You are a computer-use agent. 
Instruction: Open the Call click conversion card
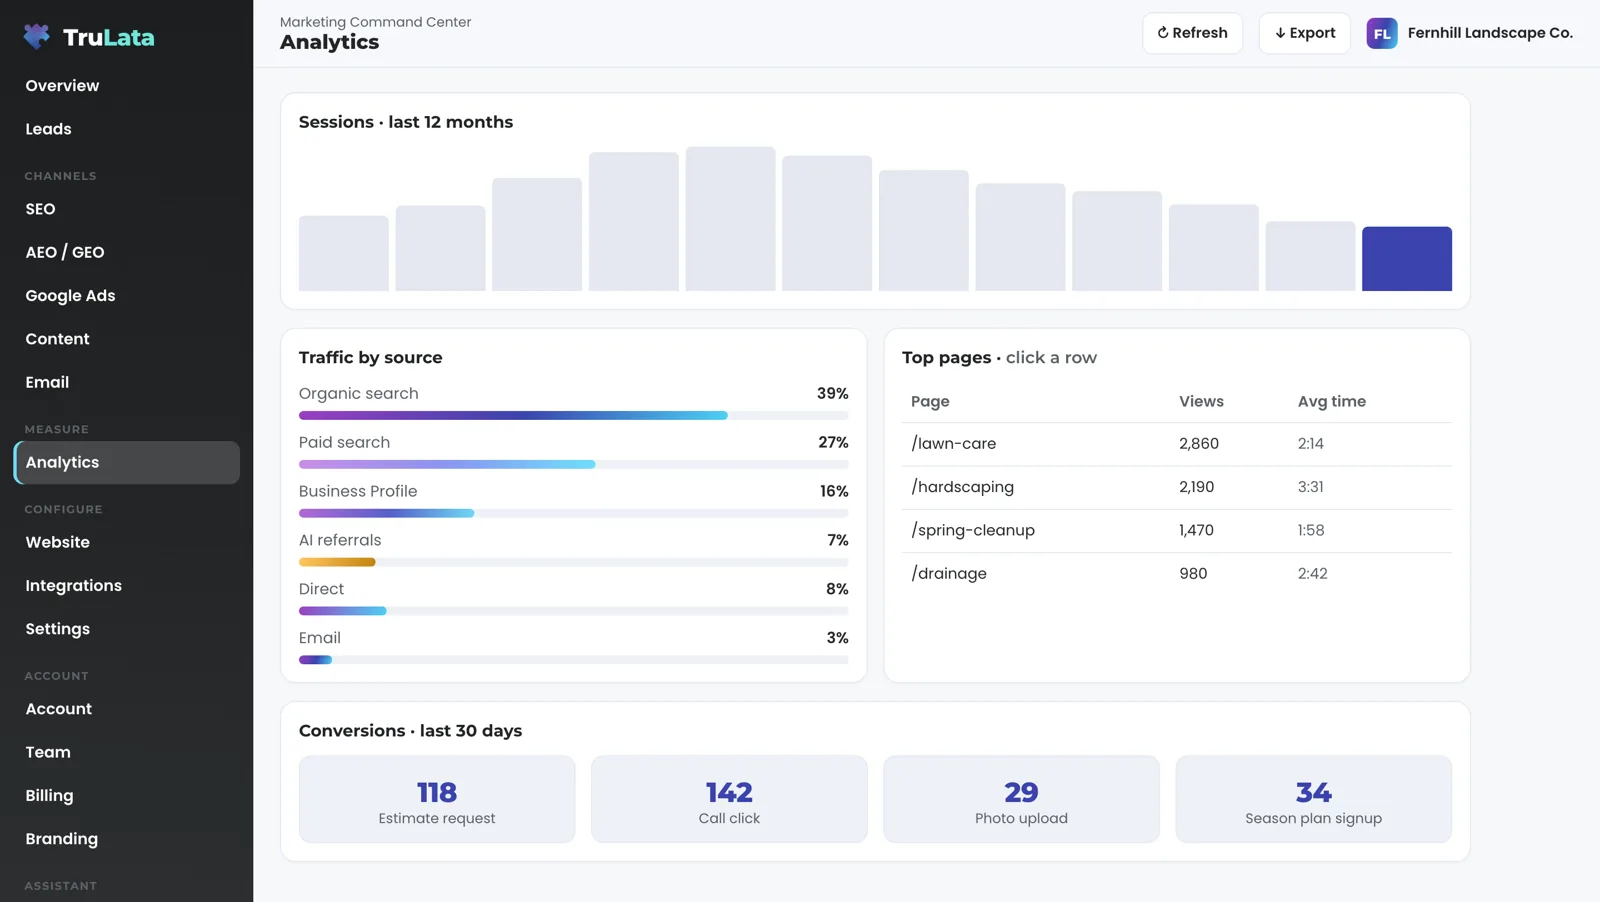729,799
